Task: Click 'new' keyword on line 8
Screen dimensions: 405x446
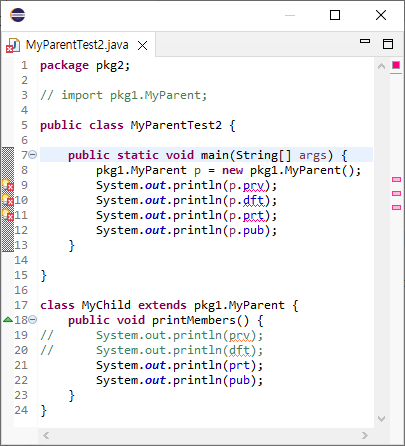Action: tap(232, 170)
